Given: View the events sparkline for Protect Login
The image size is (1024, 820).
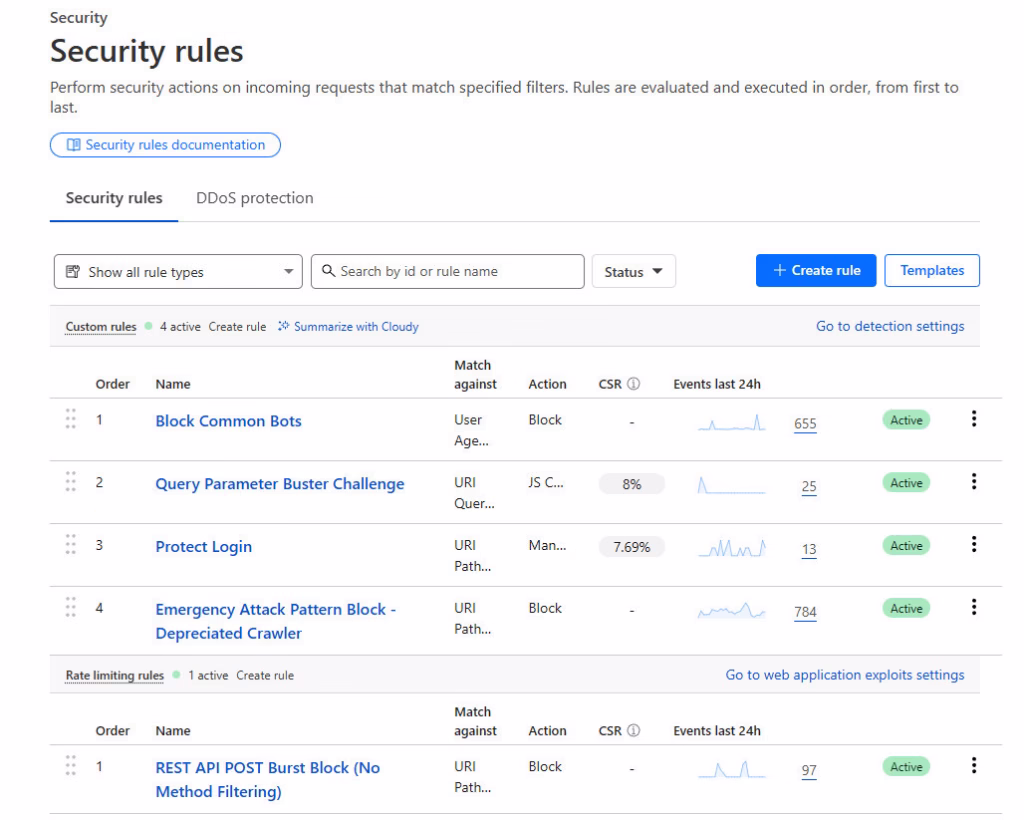Looking at the screenshot, I should 731,548.
